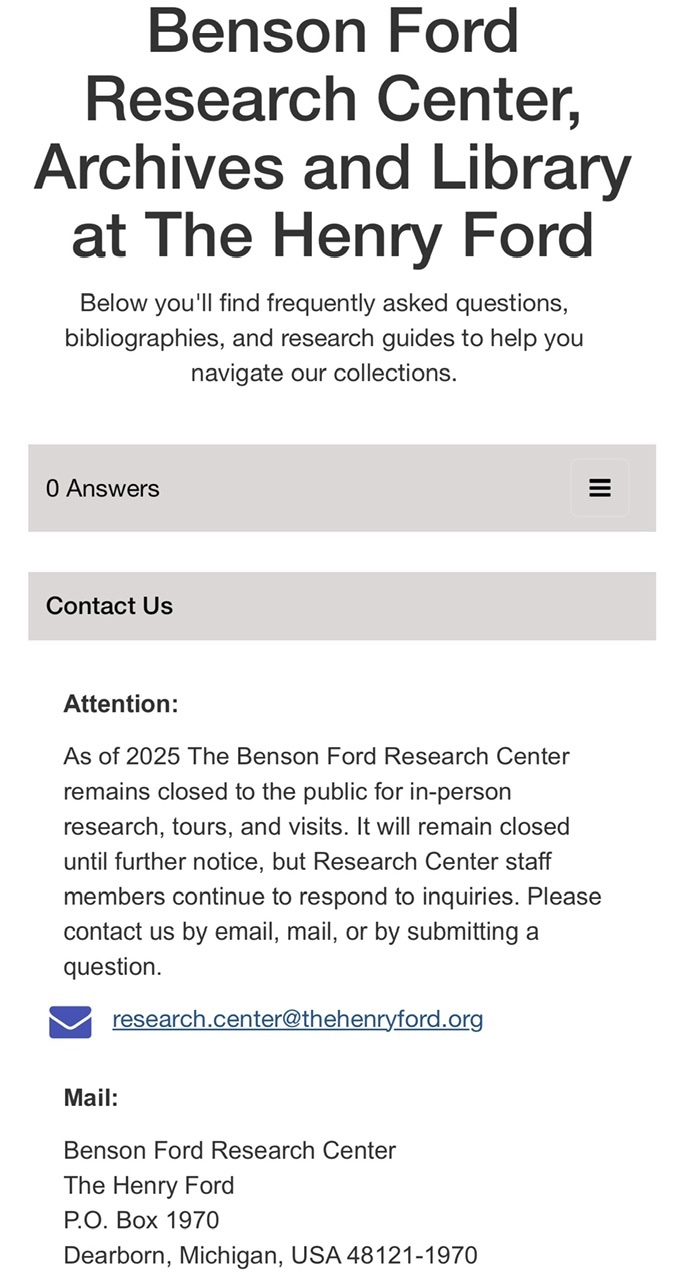Click the "Mail:" heading

[x=91, y=1098]
